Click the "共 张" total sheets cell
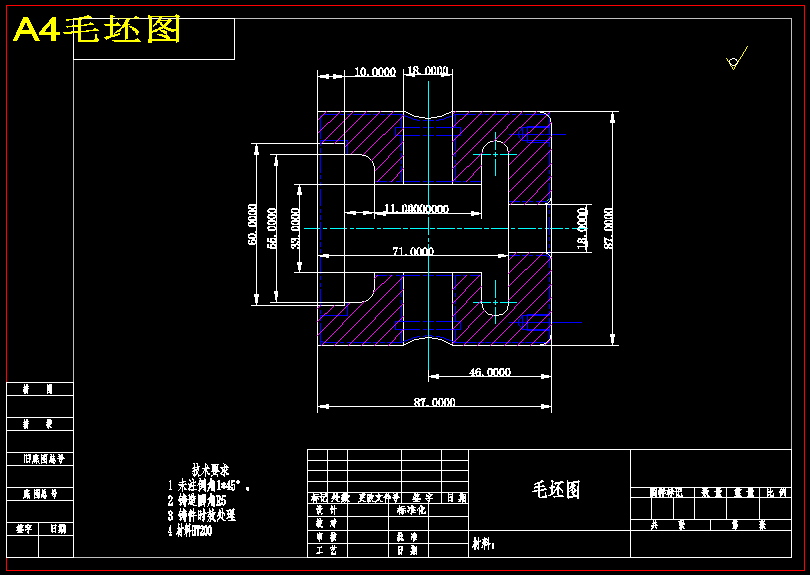The height and width of the screenshot is (575, 810). click(668, 525)
